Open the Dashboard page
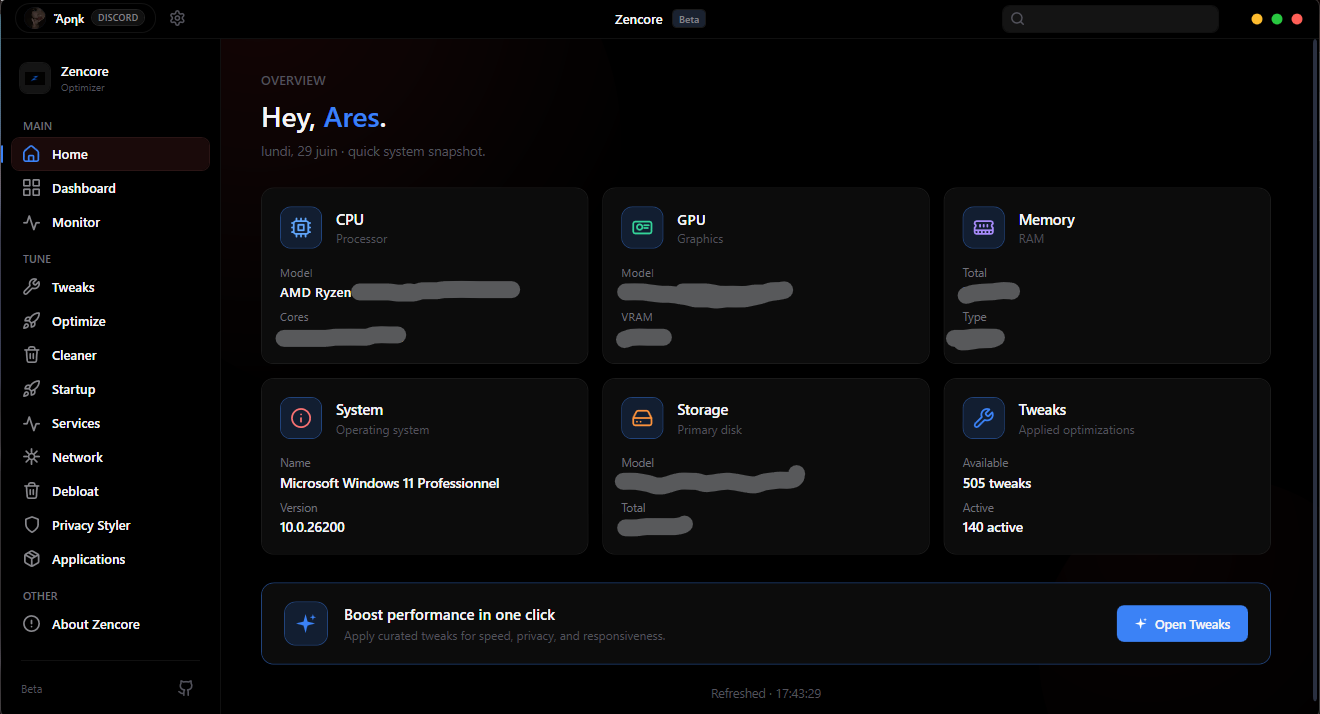The height and width of the screenshot is (714, 1320). click(110, 188)
